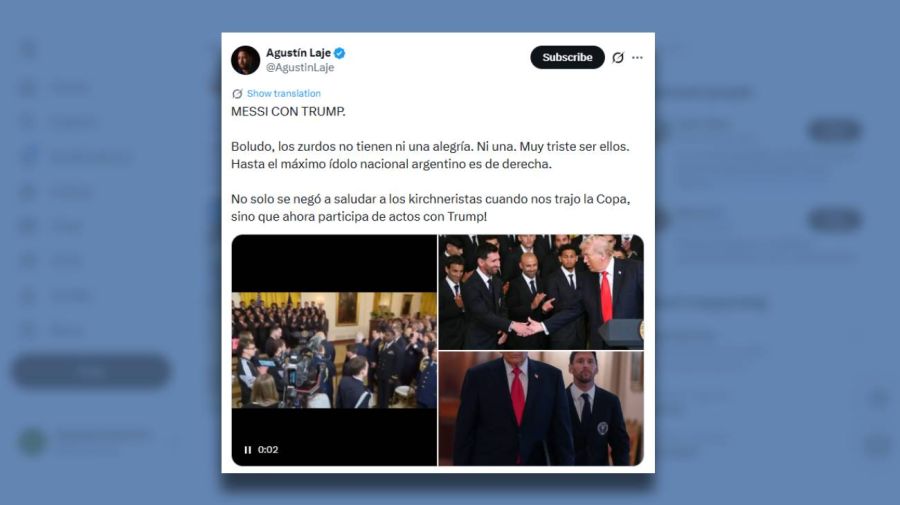Pause the video in the tweet
The image size is (900, 505).
click(247, 450)
